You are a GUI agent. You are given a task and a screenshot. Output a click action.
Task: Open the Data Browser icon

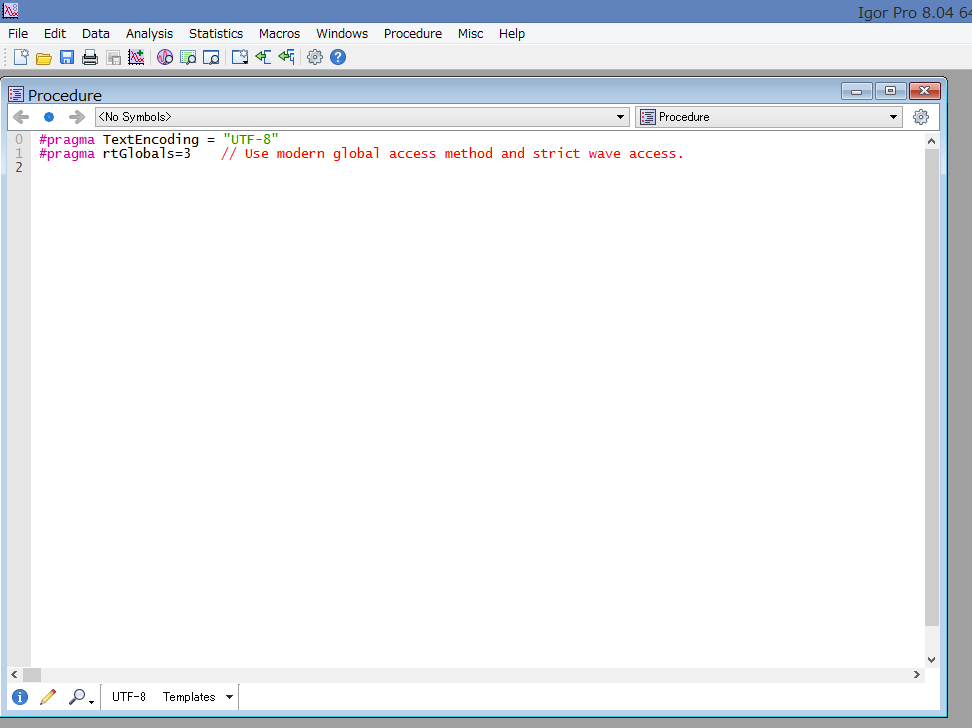(x=165, y=57)
